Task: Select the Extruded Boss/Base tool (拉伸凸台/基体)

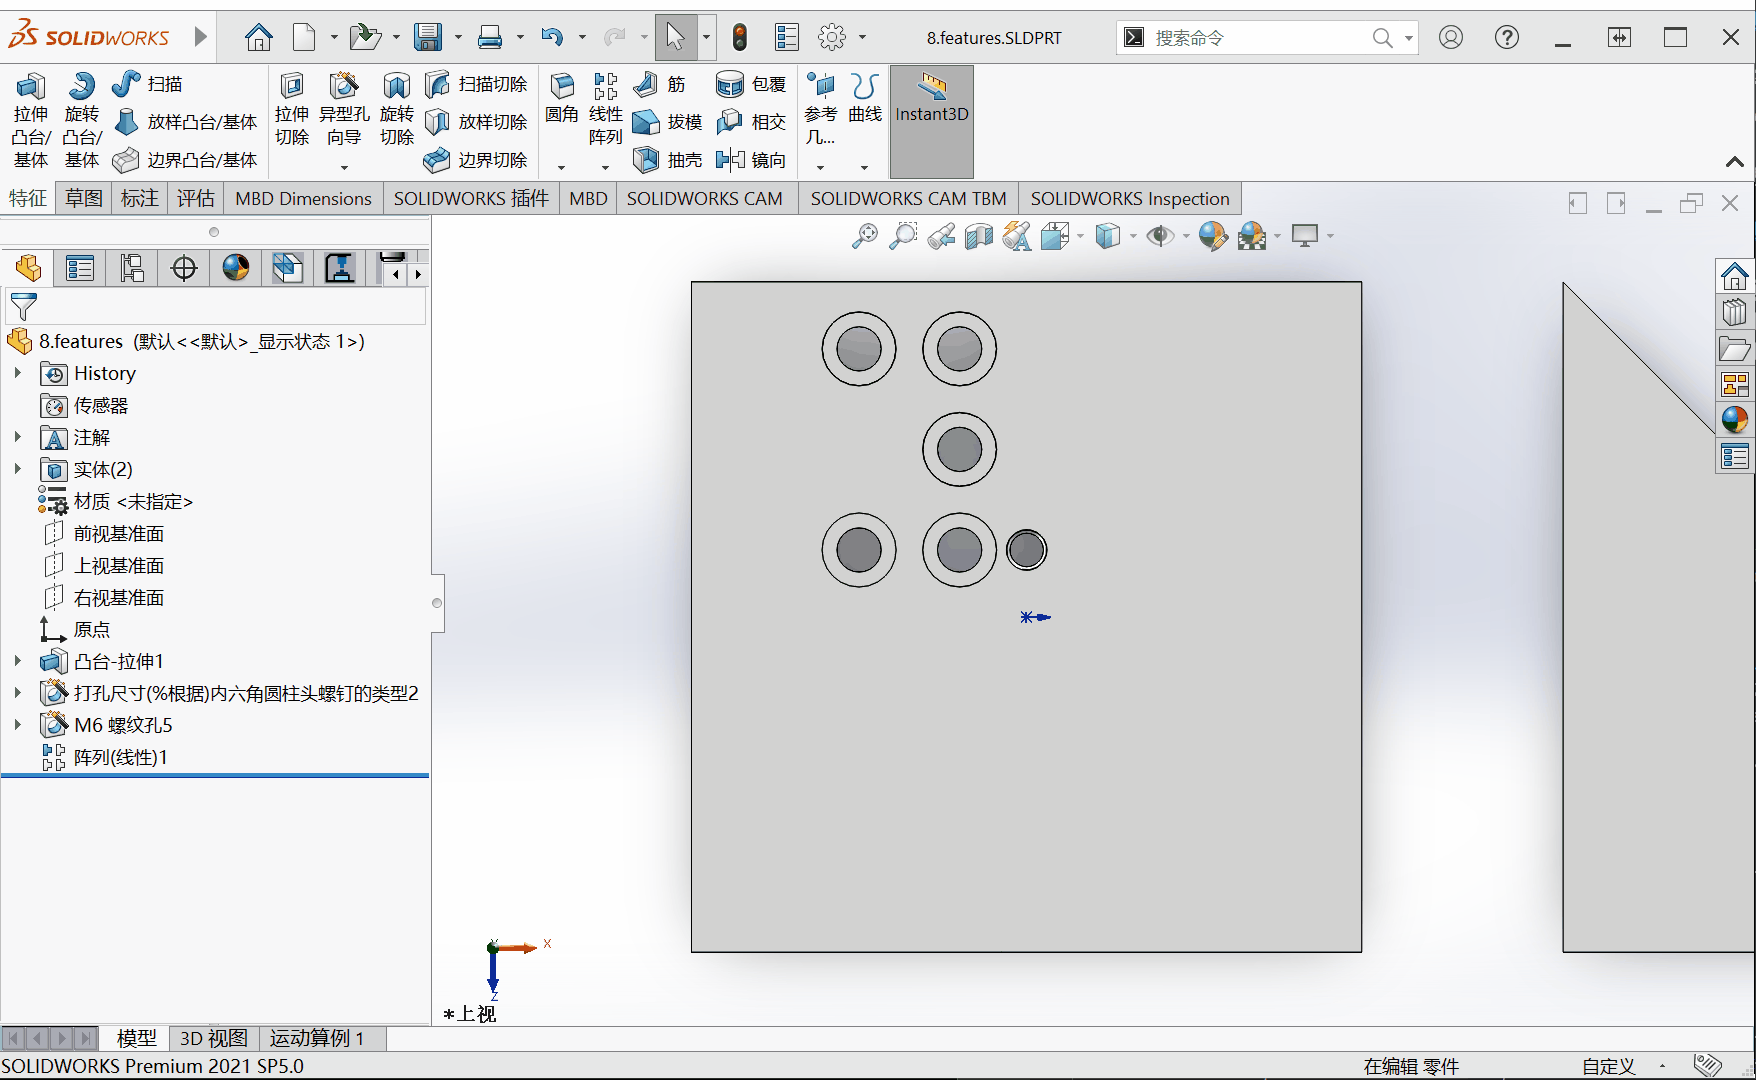Action: tap(31, 120)
